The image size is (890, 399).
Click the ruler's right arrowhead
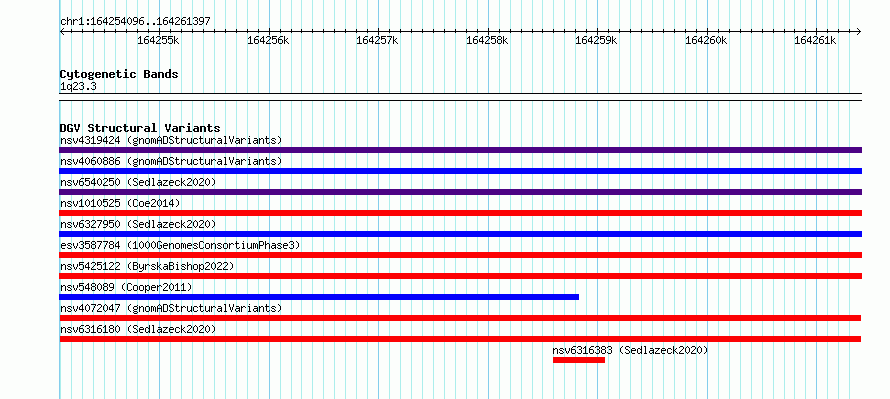859,32
